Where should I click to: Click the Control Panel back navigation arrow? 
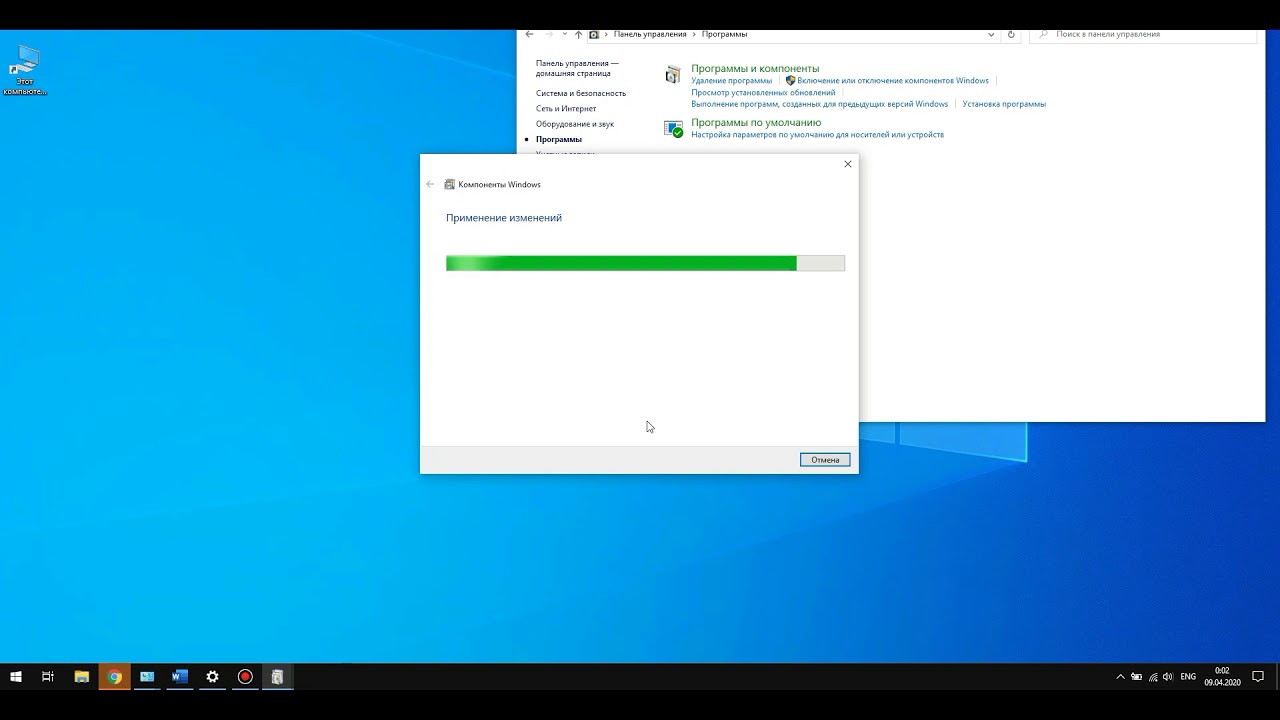click(529, 34)
